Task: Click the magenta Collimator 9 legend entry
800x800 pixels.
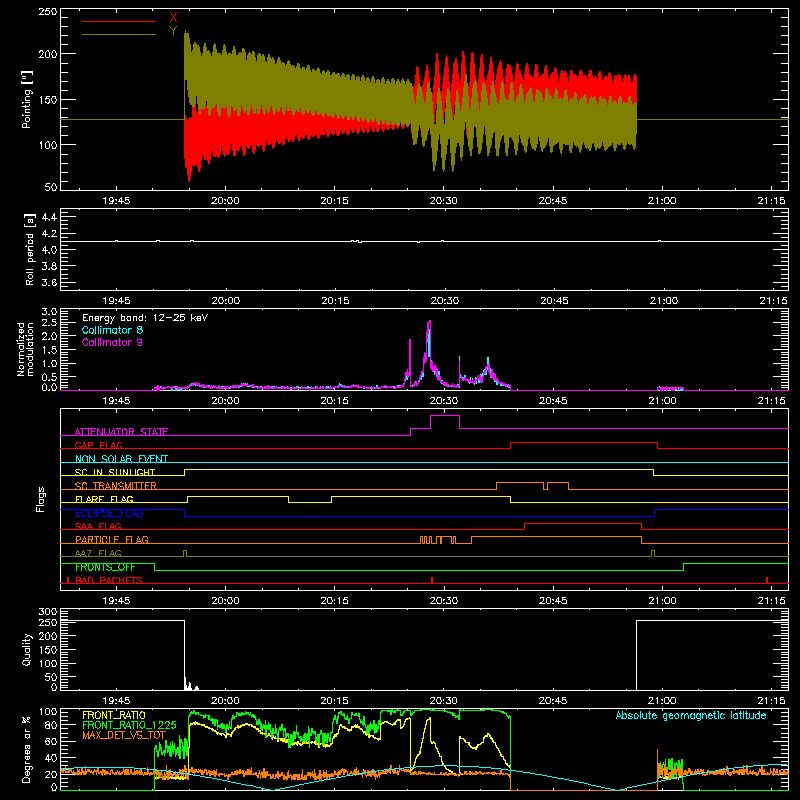Action: [x=112, y=342]
